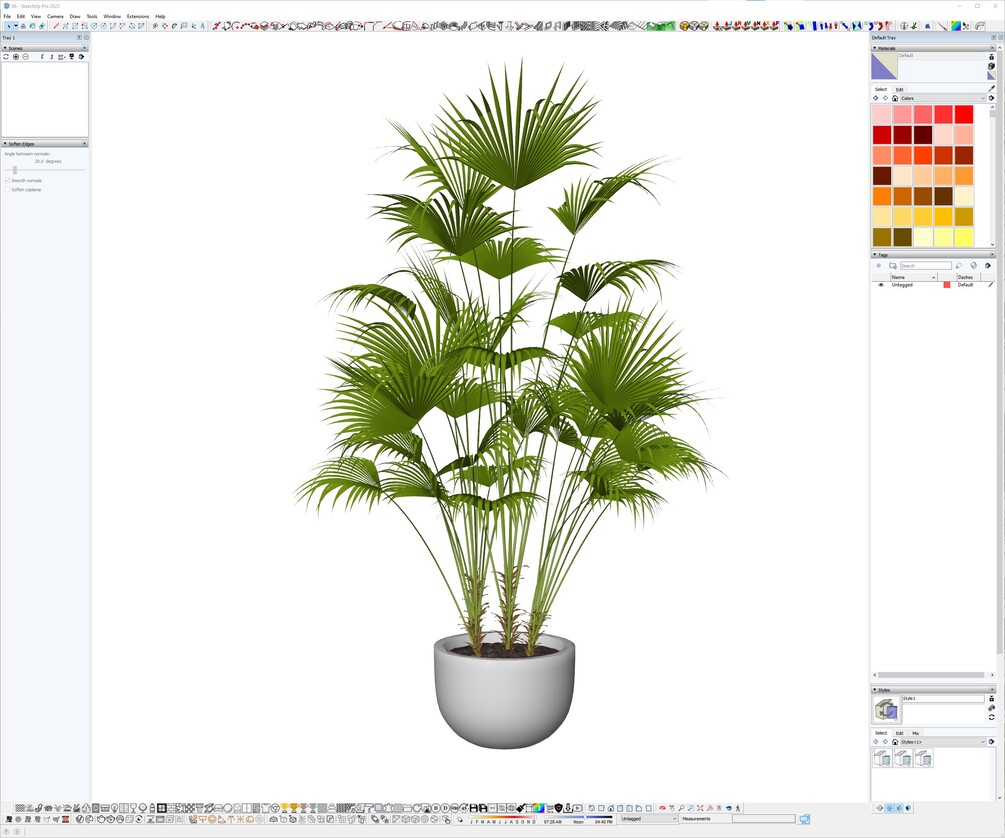The image size is (1005, 838).
Task: Click materials back navigation arrow
Action: coord(876,98)
